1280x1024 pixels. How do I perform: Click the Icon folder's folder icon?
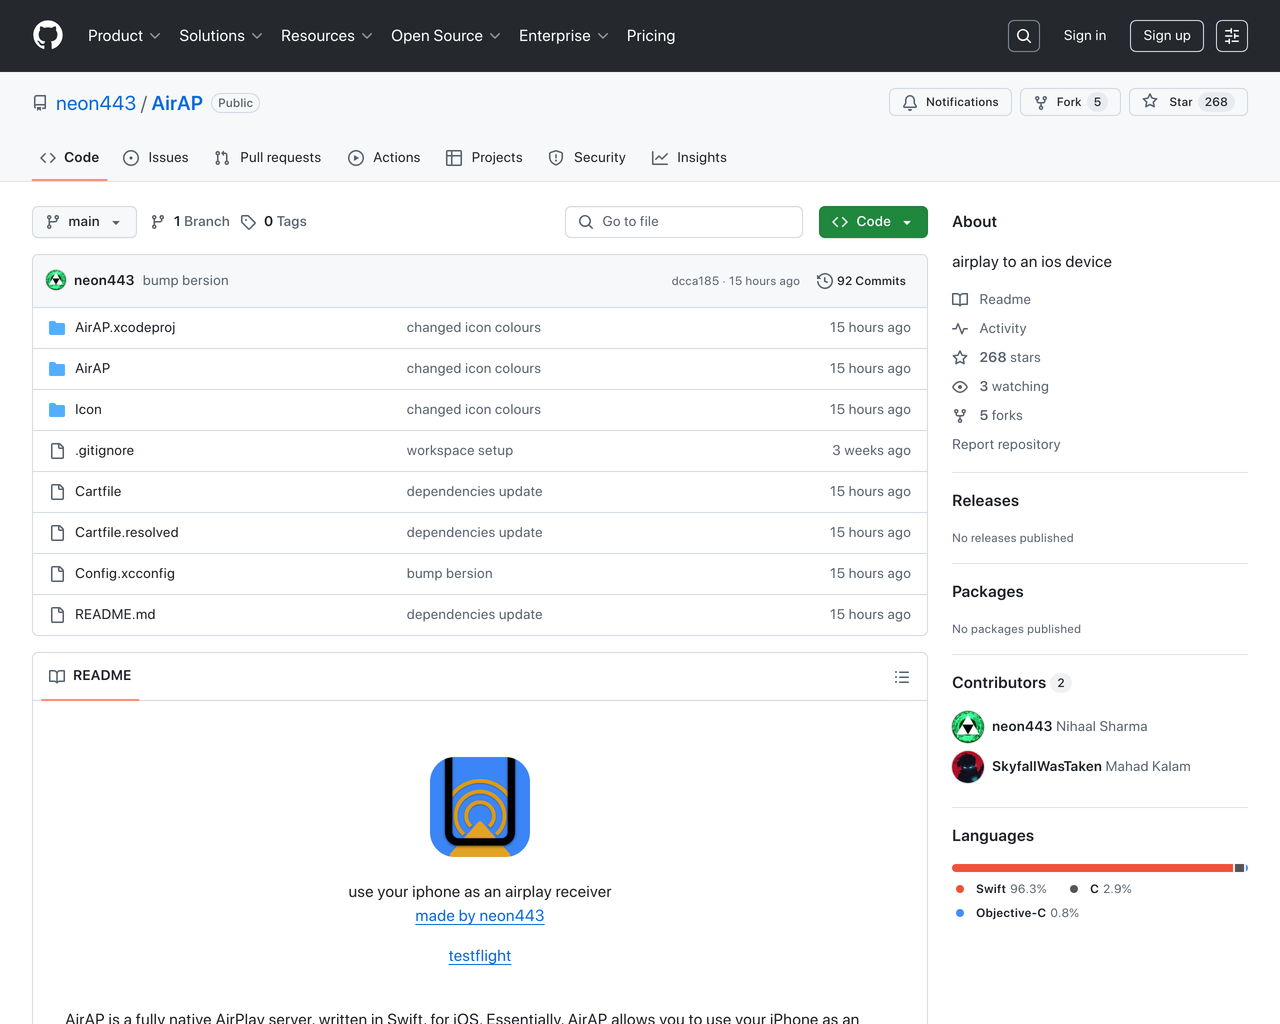(x=57, y=410)
